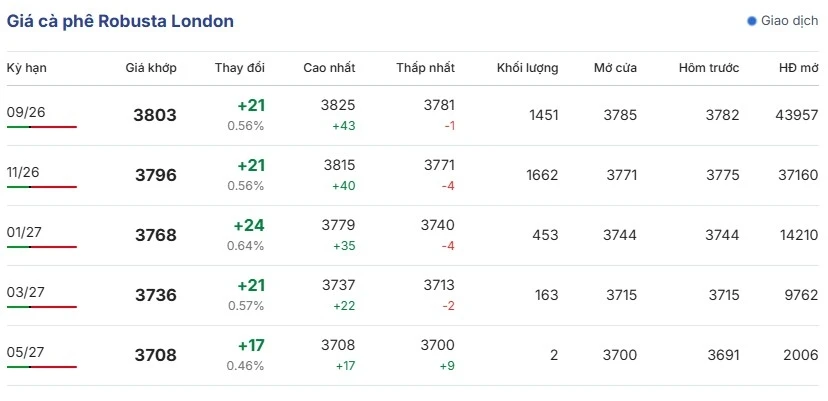Select the 03/27 contract term
828x401 pixels.
tap(23, 292)
